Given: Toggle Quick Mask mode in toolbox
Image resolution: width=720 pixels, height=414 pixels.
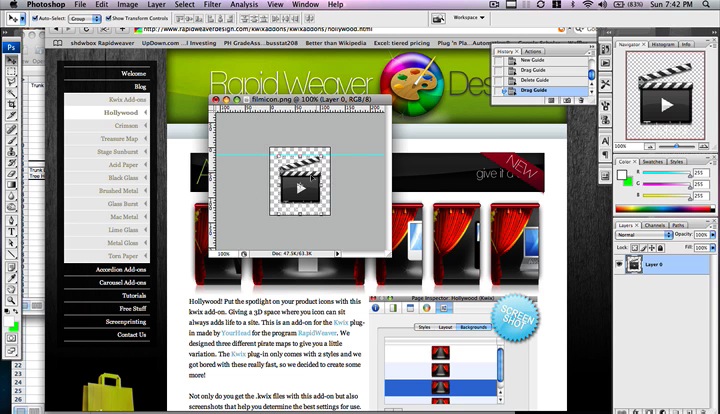Looking at the screenshot, I should pos(11,338).
